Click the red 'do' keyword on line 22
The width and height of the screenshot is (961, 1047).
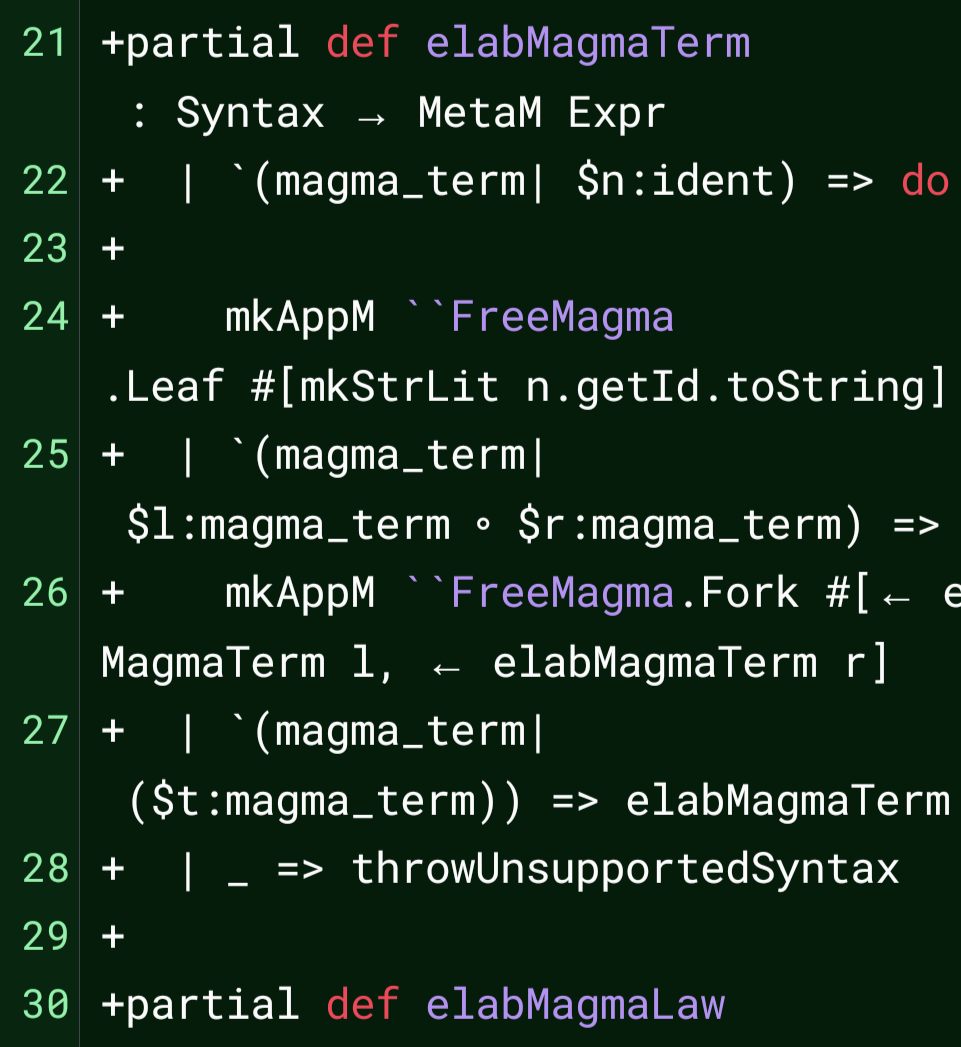click(x=925, y=181)
